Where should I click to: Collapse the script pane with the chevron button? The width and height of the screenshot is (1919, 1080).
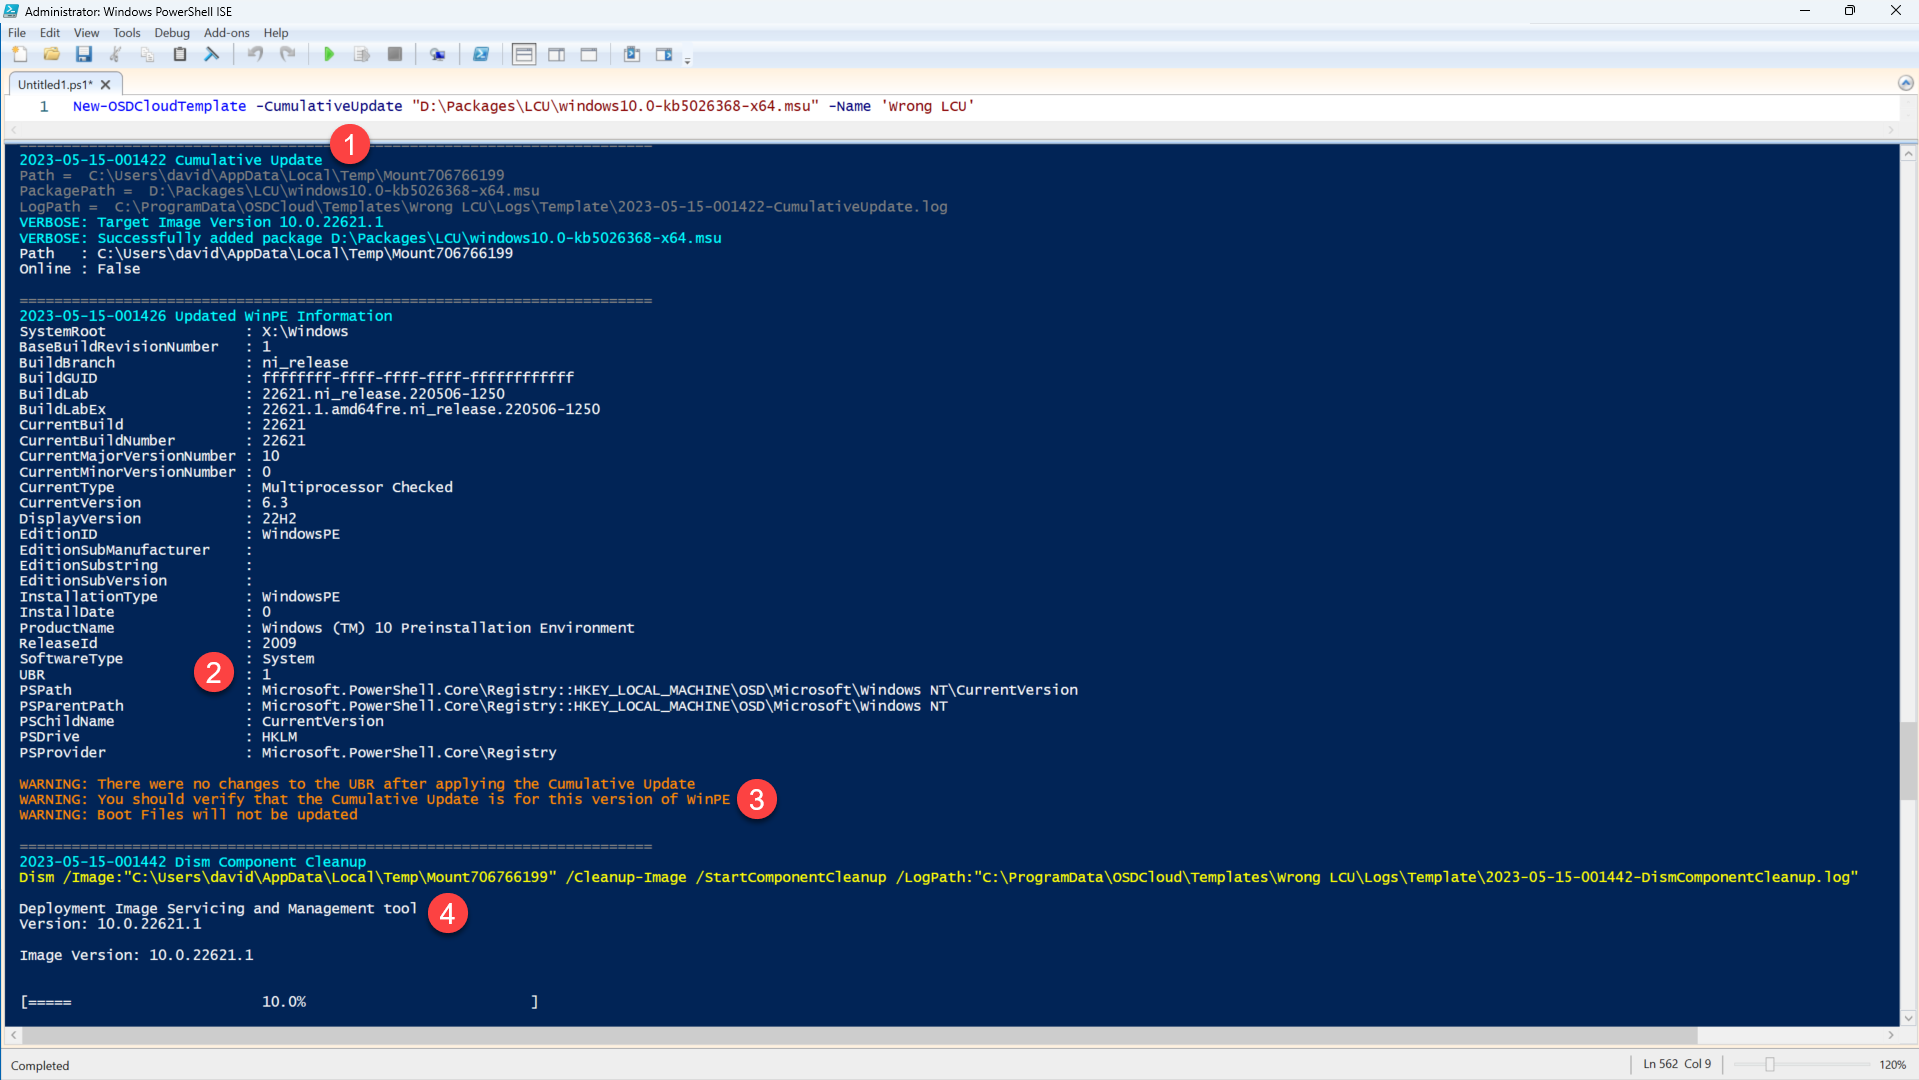[x=1905, y=83]
